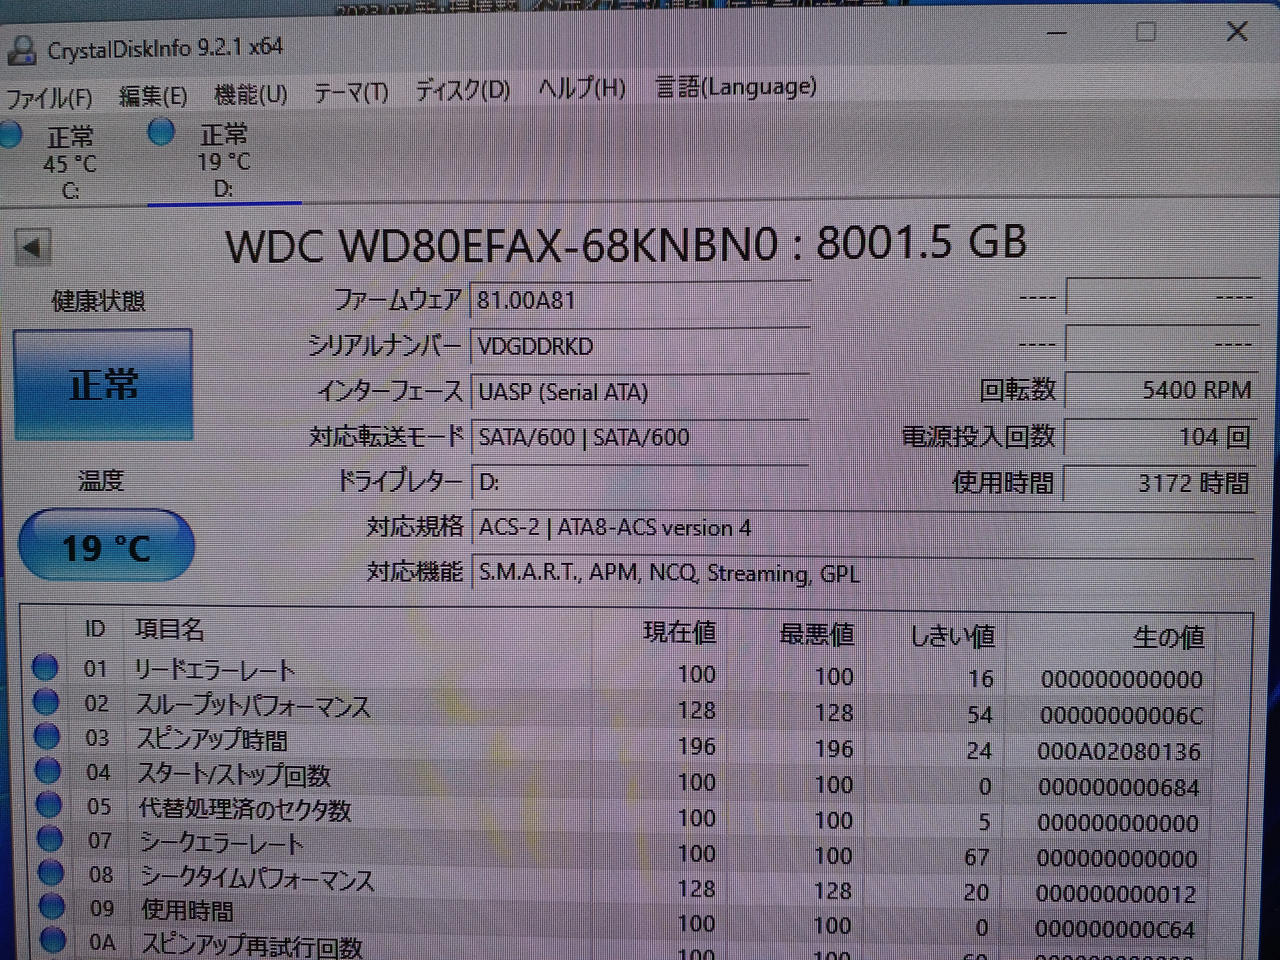Screen dimensions: 1280x960
Task: Open the ディスク(D) menu
Action: coord(463,91)
